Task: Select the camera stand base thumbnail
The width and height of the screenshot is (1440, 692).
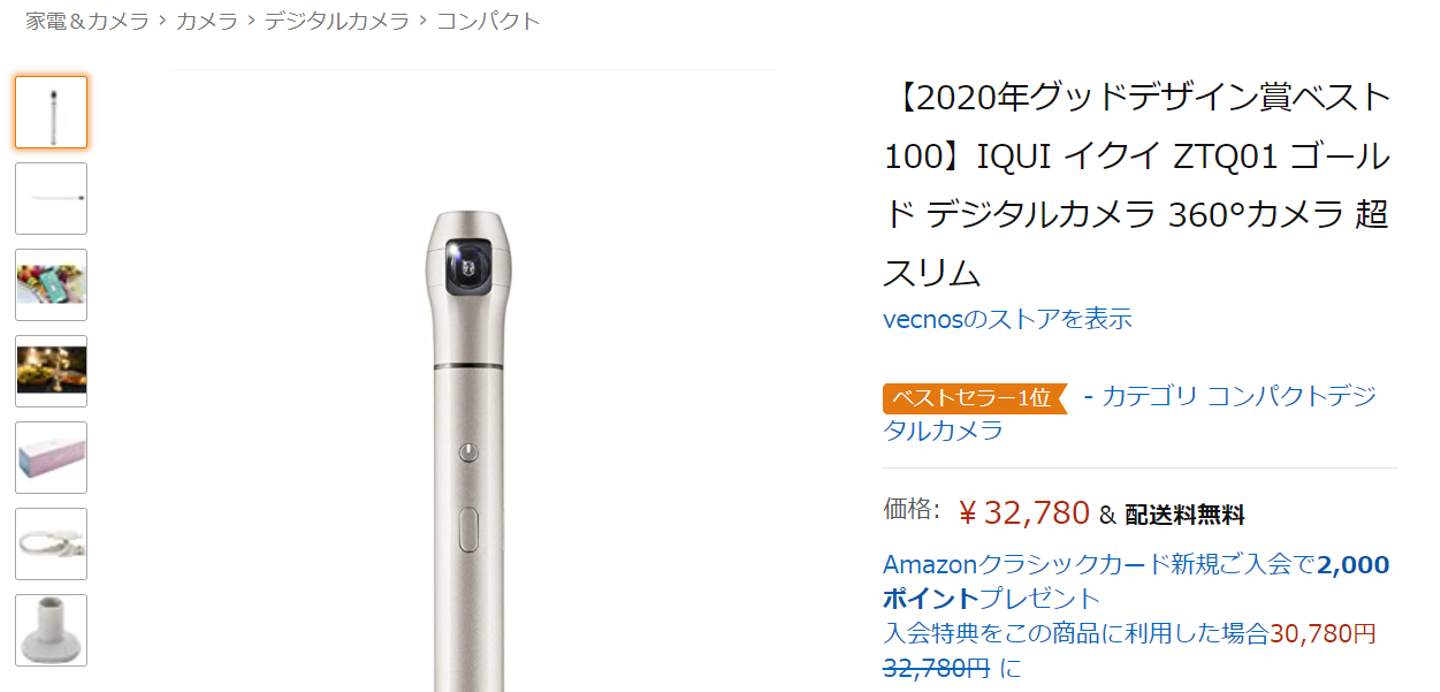Action: [51, 630]
